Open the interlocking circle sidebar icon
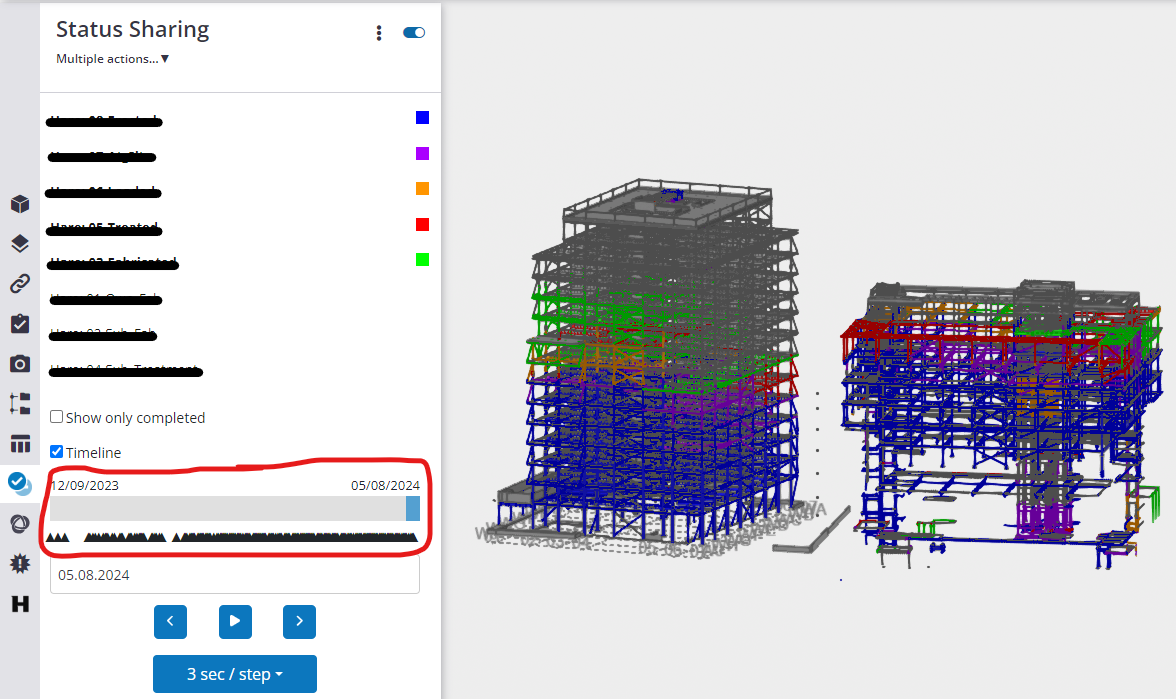 click(20, 524)
